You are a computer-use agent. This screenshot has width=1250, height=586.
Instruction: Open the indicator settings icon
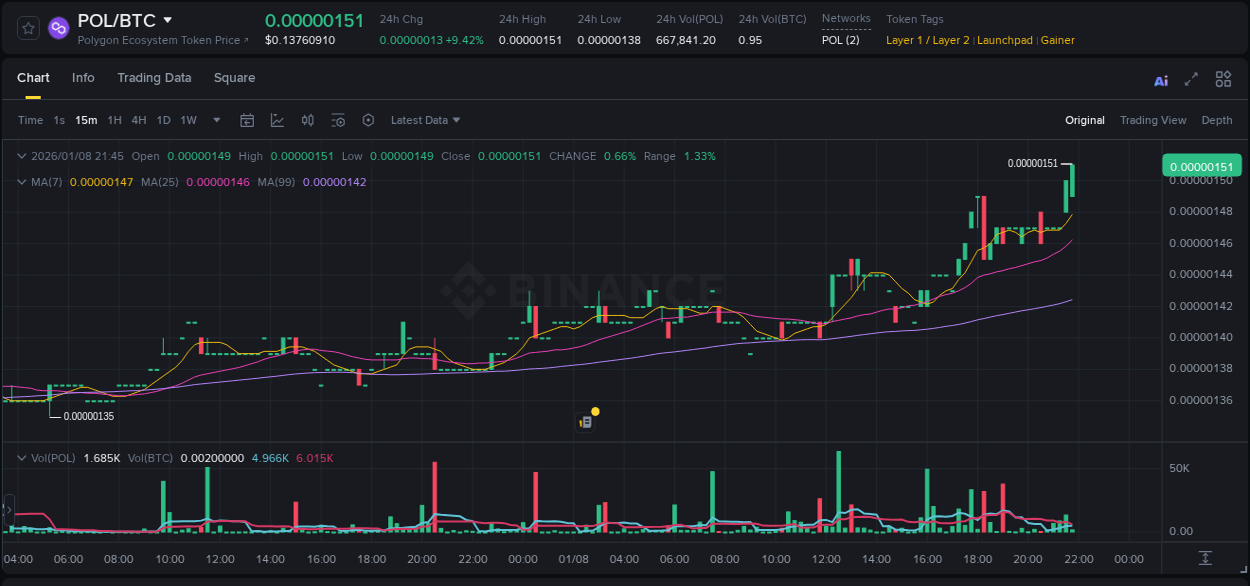(338, 120)
